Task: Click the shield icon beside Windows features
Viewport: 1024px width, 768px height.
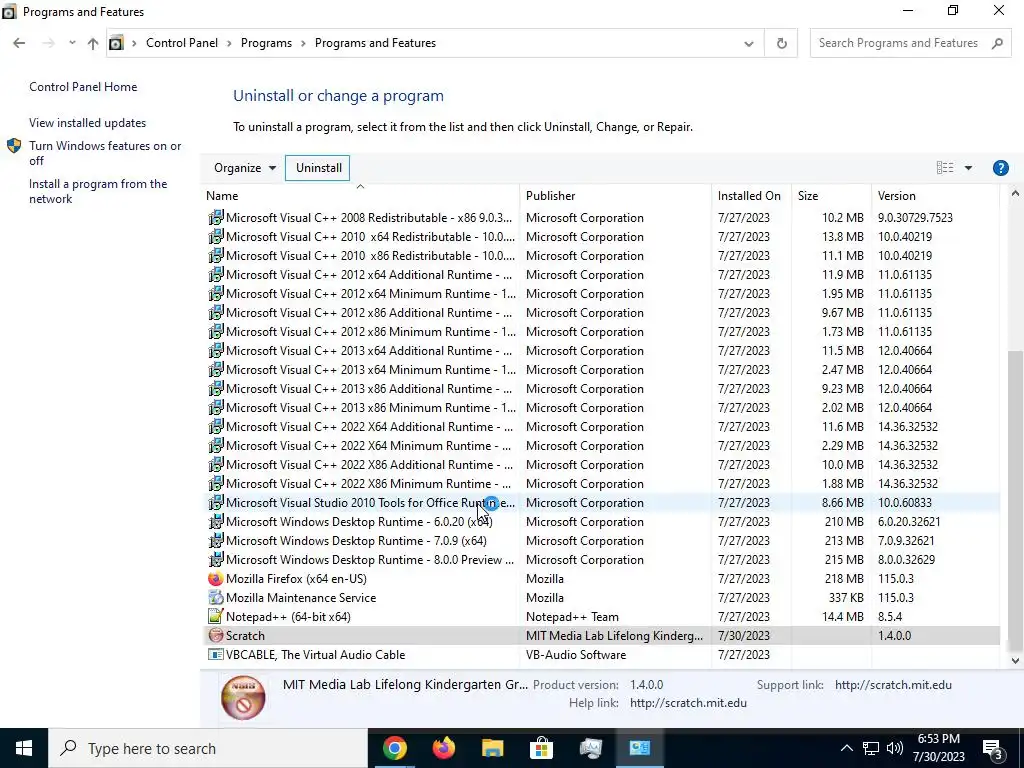Action: 14,146
